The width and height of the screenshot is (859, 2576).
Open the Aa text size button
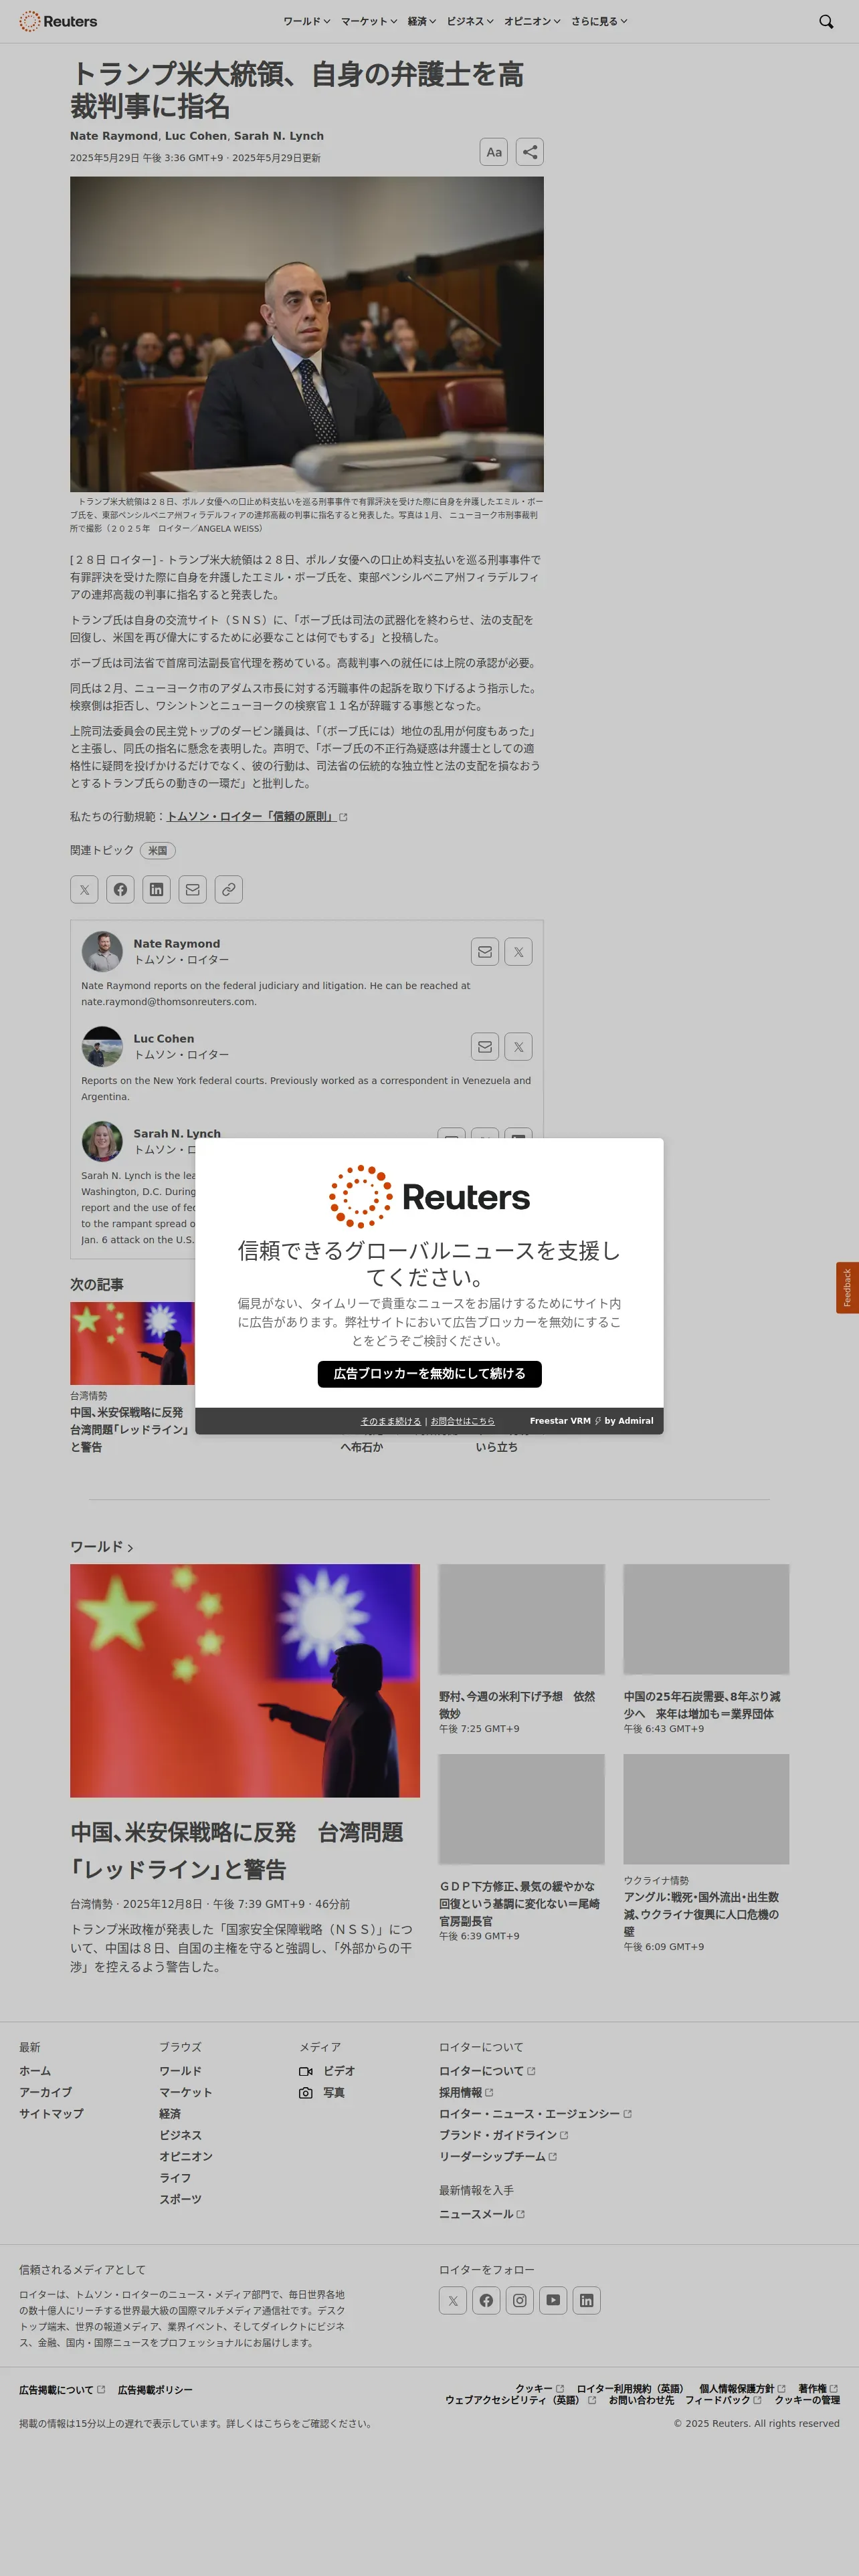pos(493,152)
